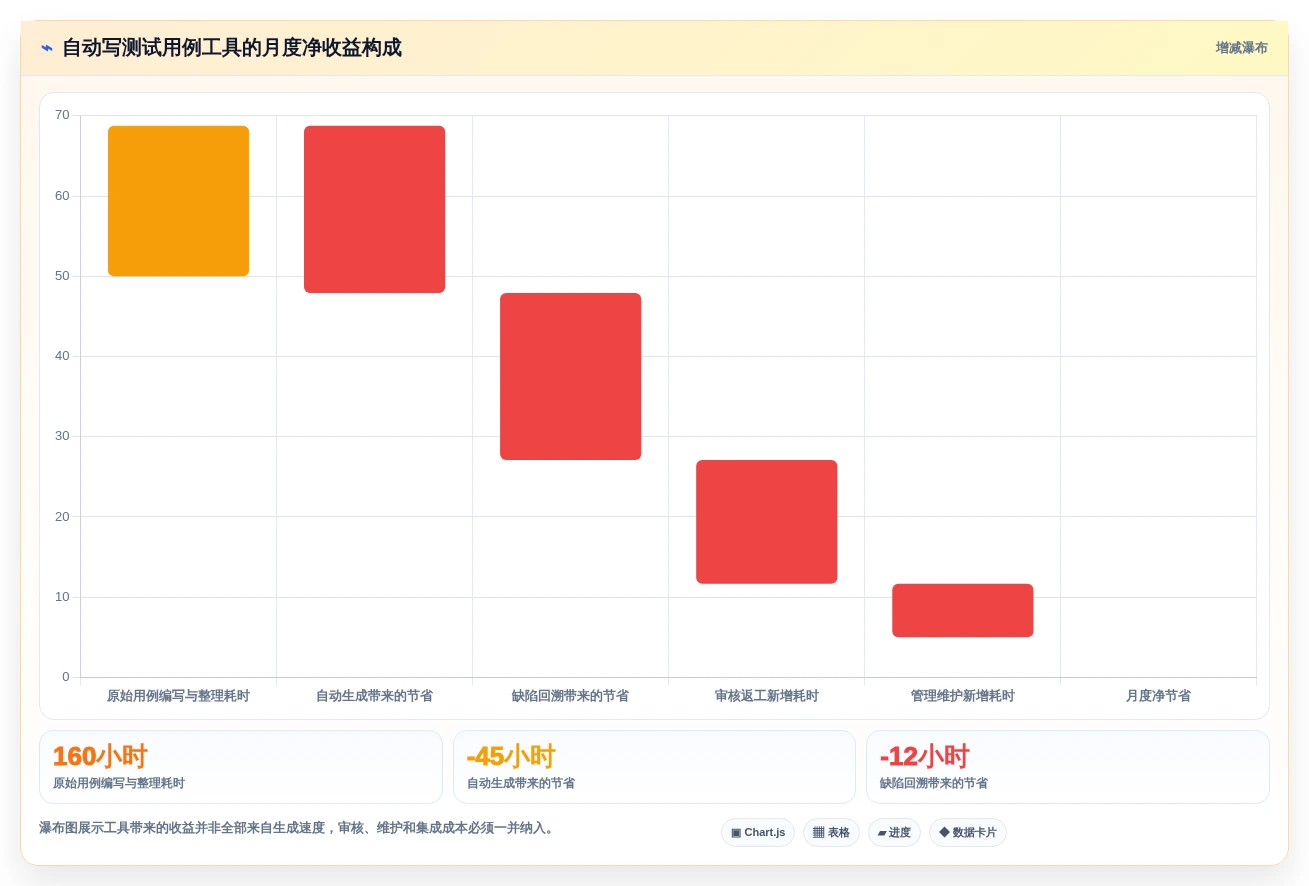1309x886 pixels.
Task: Click the title 自动写测试用例工具的月度净收益构成
Action: pos(232,48)
